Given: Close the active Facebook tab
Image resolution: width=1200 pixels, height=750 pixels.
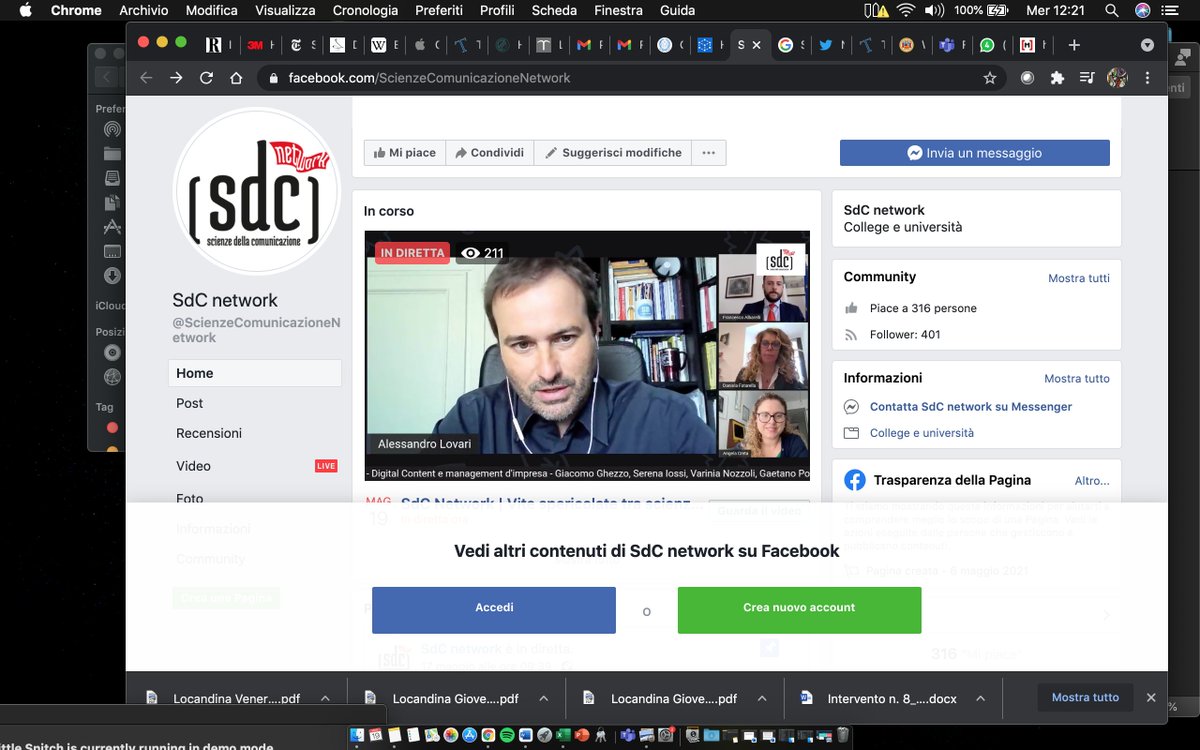Looking at the screenshot, I should pos(756,45).
